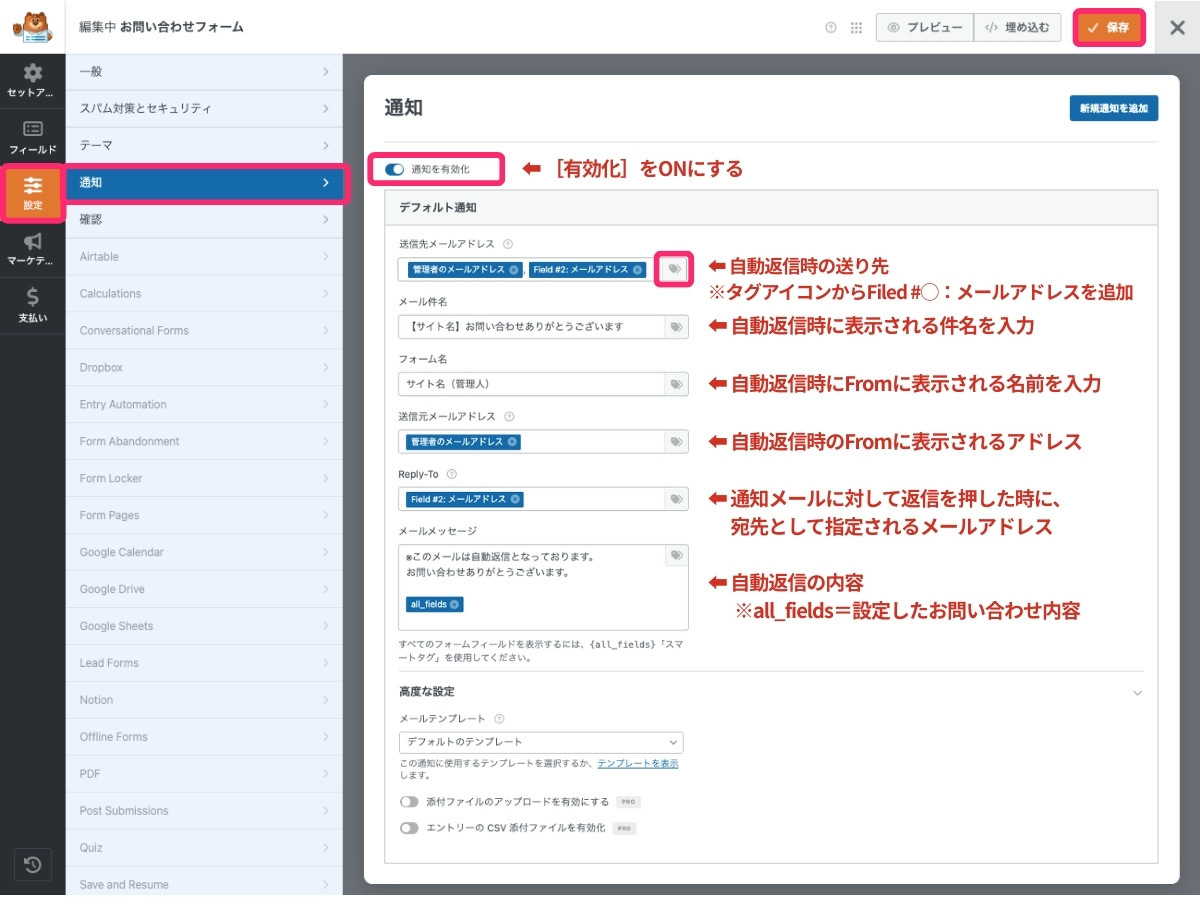The width and height of the screenshot is (1200, 897).
Task: Click the tag icon beside 送信先メールアドレス
Action: coord(675,270)
